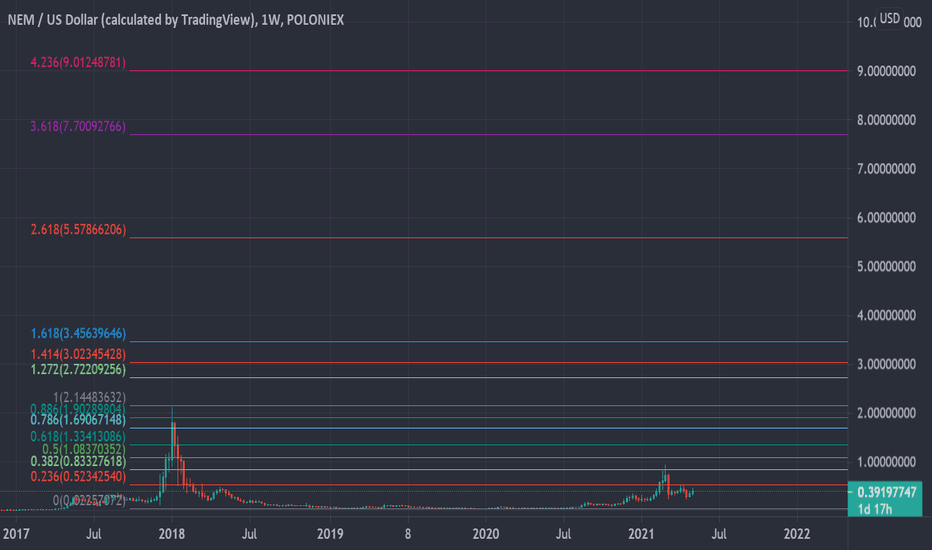Click the 0.886 Fibonacci level label

coord(78,409)
